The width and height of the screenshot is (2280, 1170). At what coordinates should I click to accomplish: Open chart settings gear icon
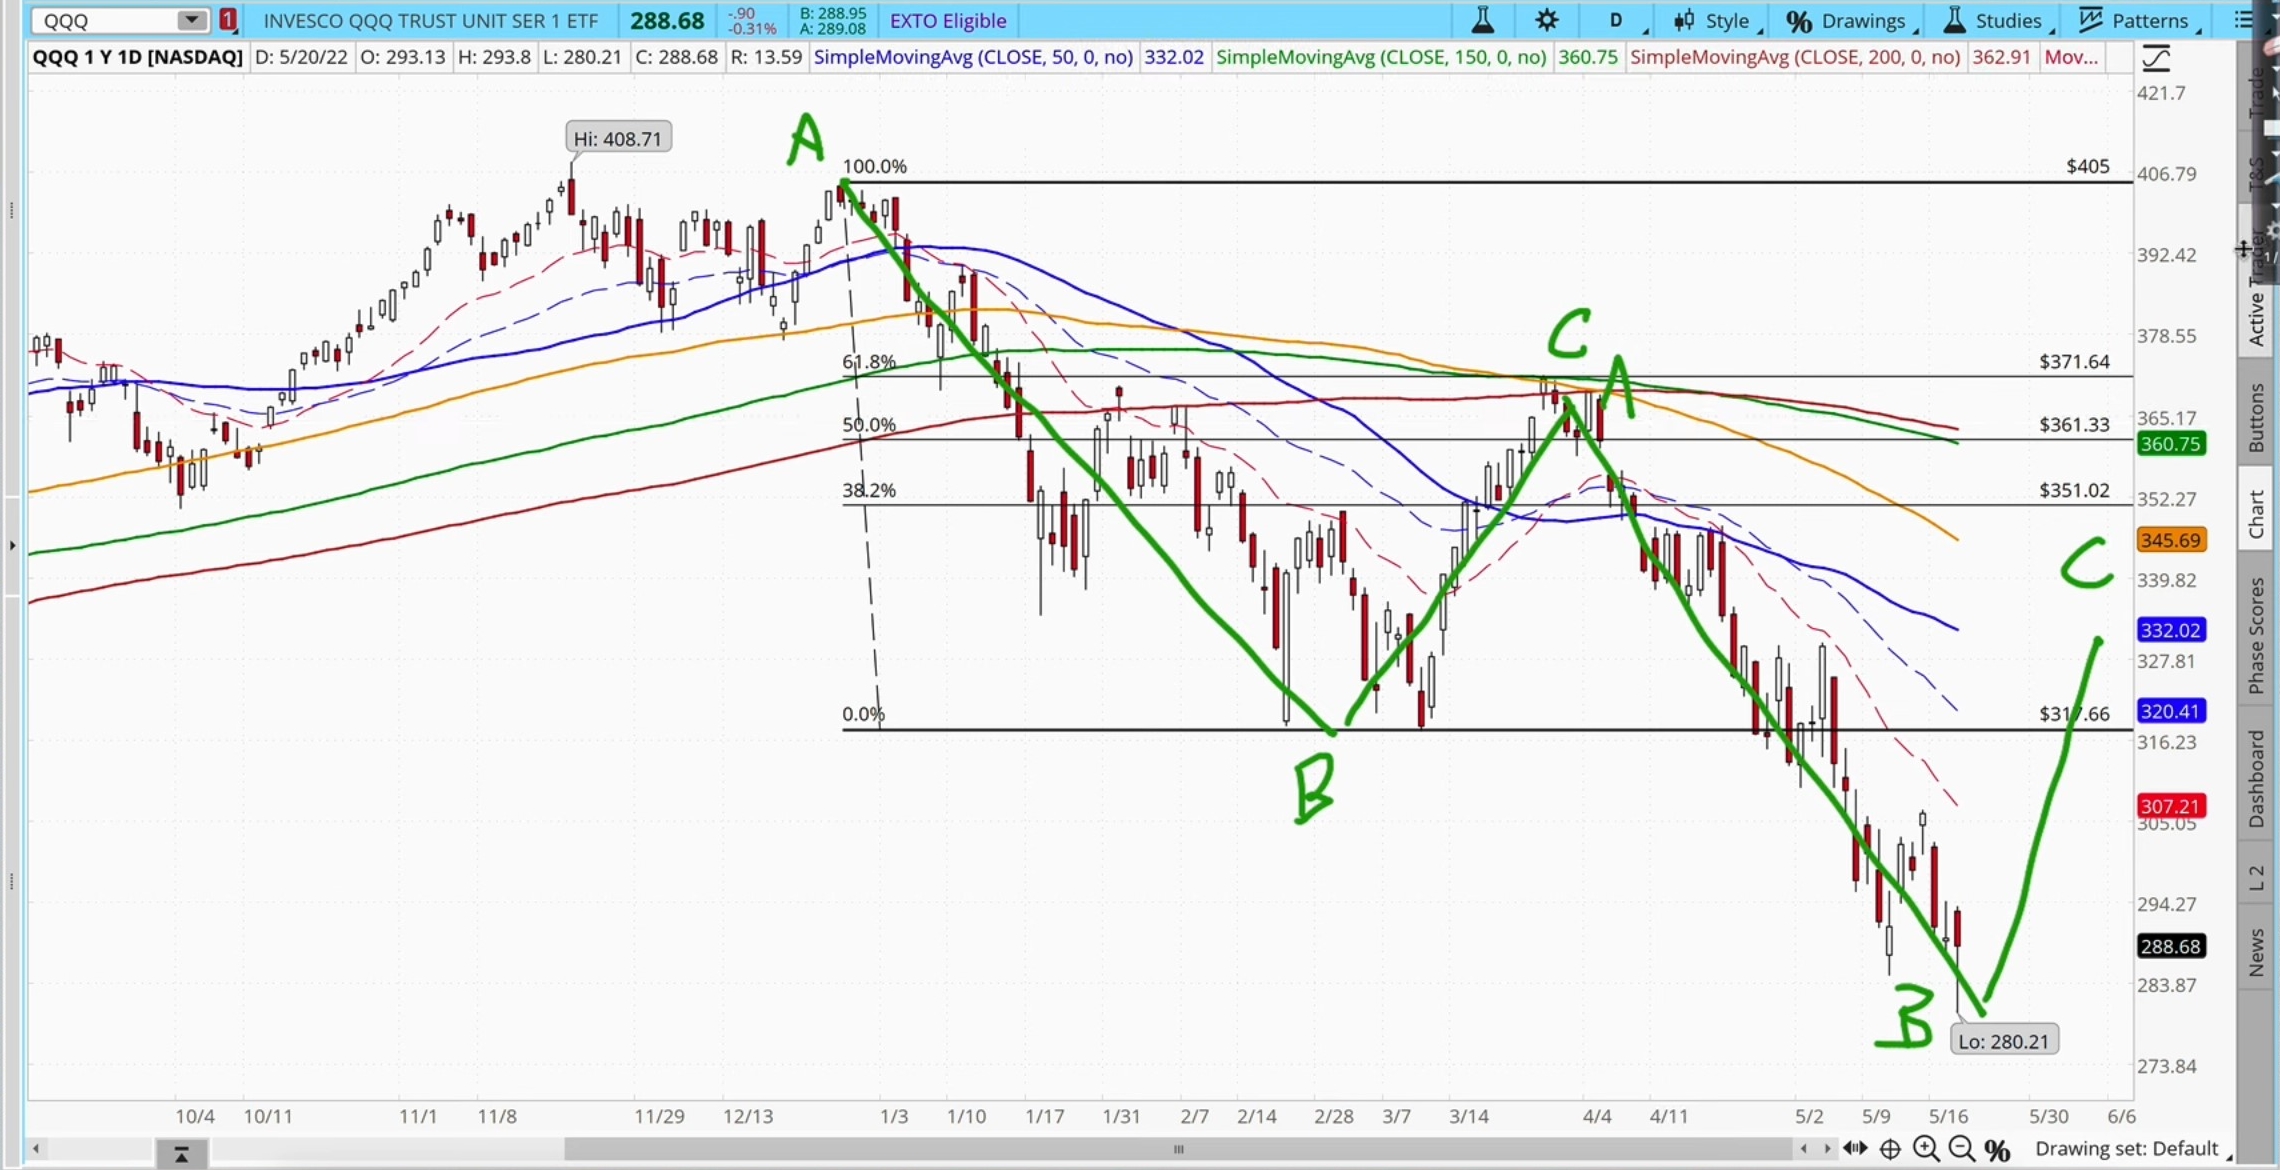[x=1547, y=20]
